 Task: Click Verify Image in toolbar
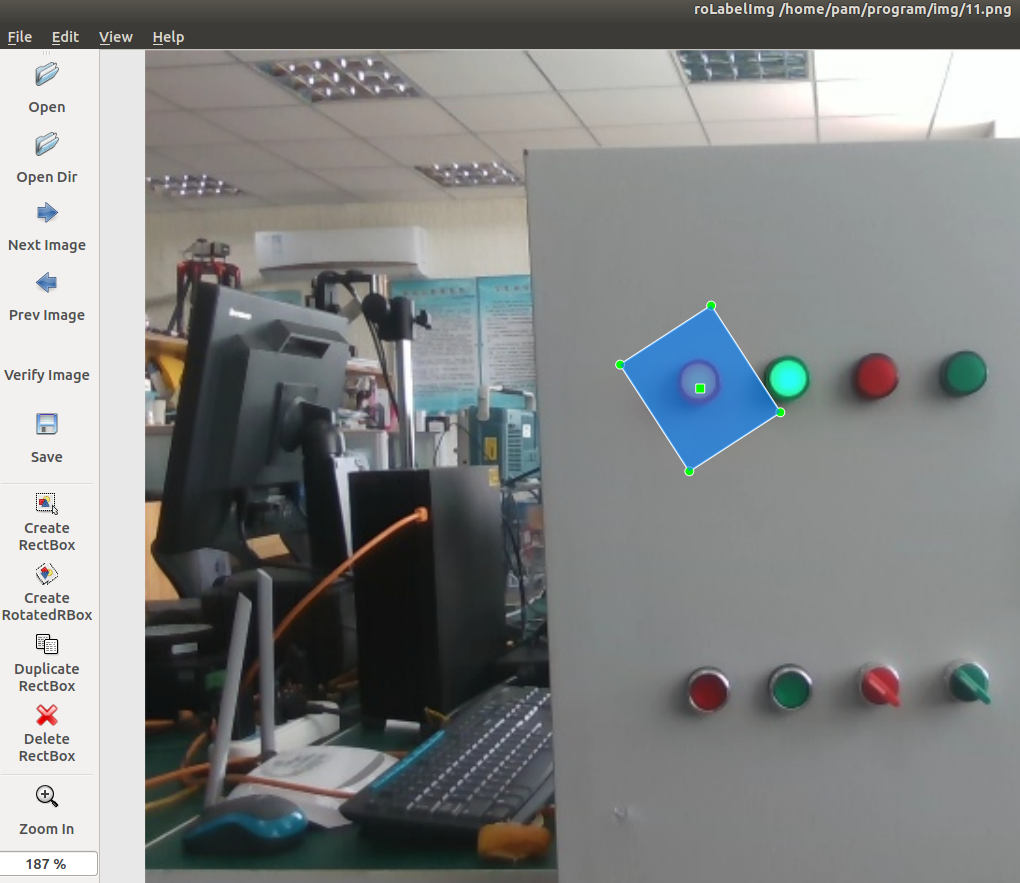click(47, 375)
